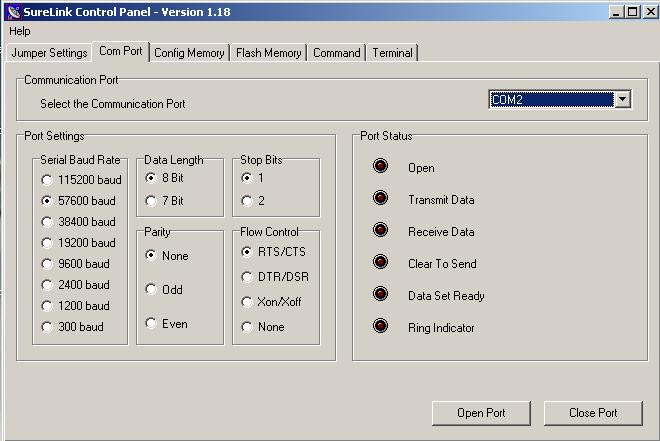The image size is (660, 441).
Task: Click the Open status LED indicator
Action: pos(381,166)
